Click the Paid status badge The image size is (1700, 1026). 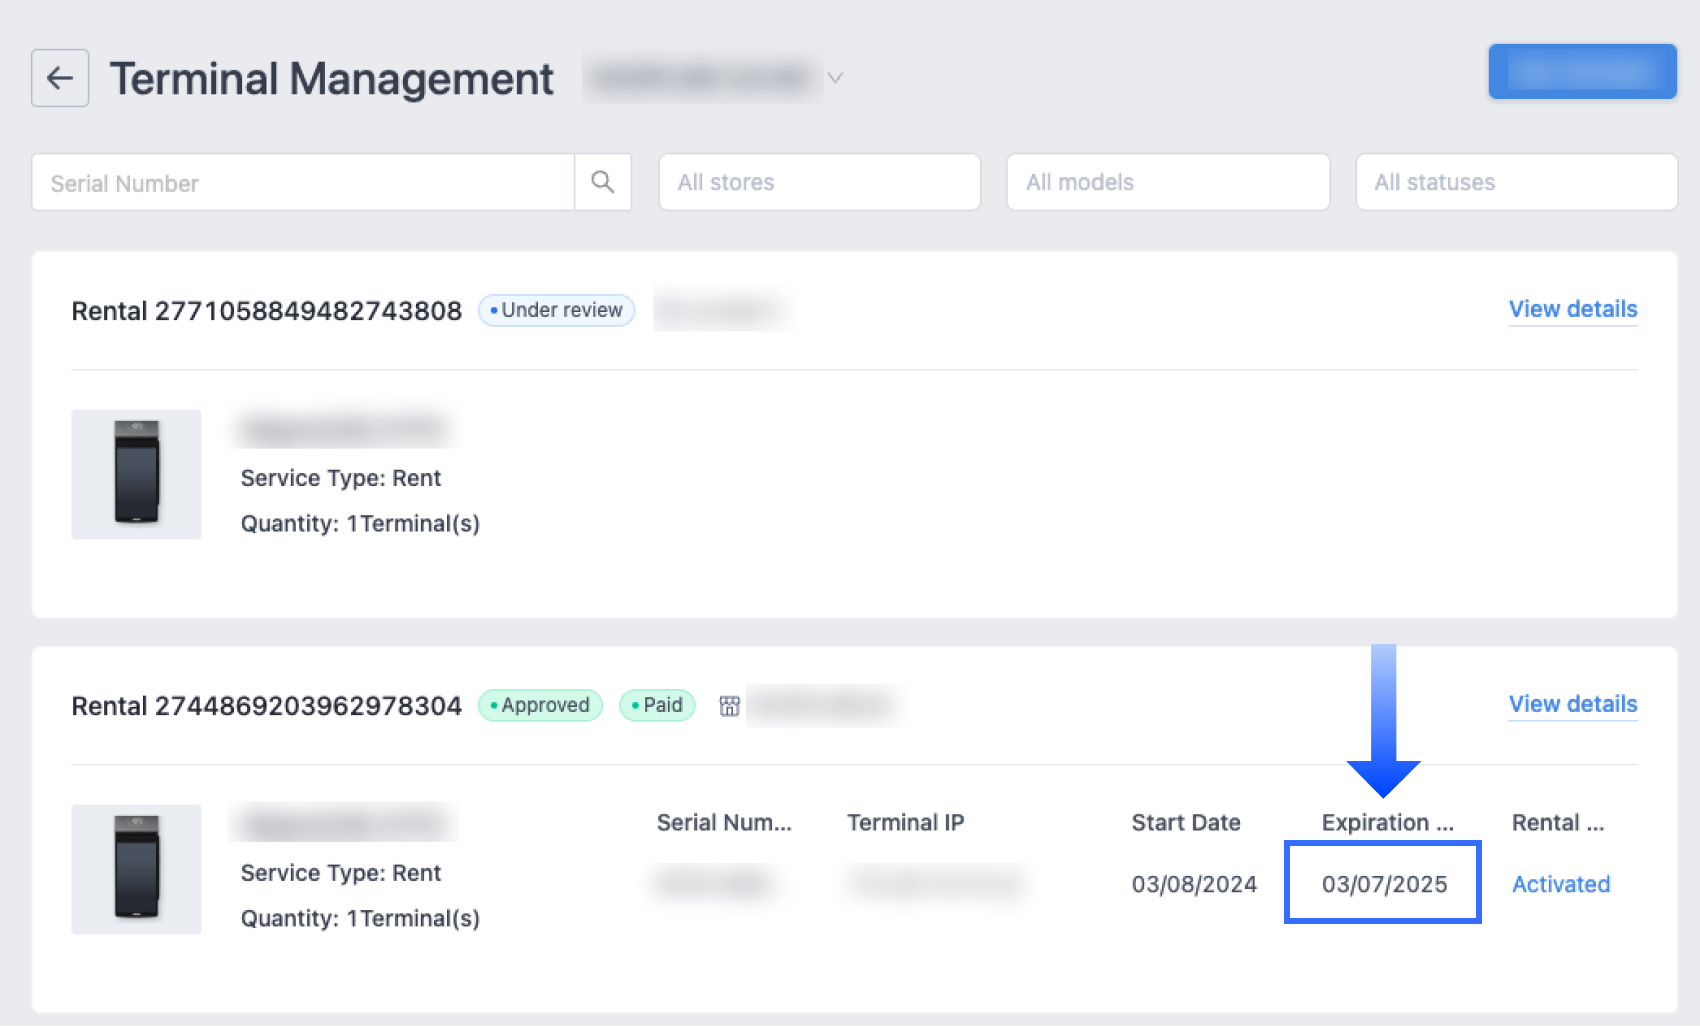tap(657, 705)
